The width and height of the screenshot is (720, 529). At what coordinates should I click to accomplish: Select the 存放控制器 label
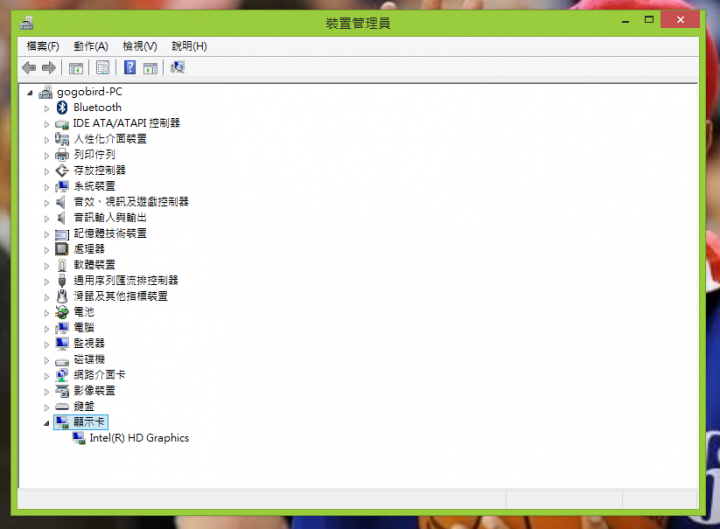(100, 170)
